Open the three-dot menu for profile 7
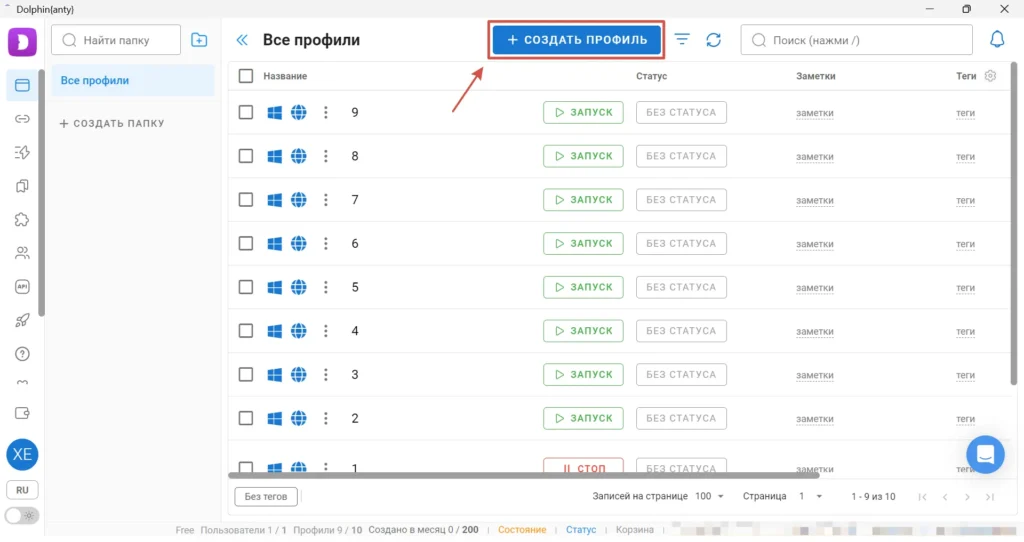 pyautogui.click(x=326, y=200)
